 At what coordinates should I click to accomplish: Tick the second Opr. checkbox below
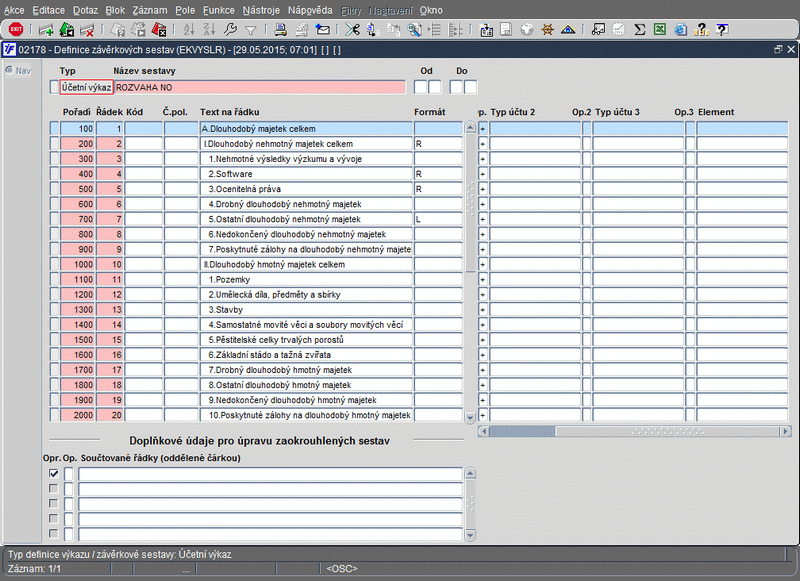tap(54, 489)
